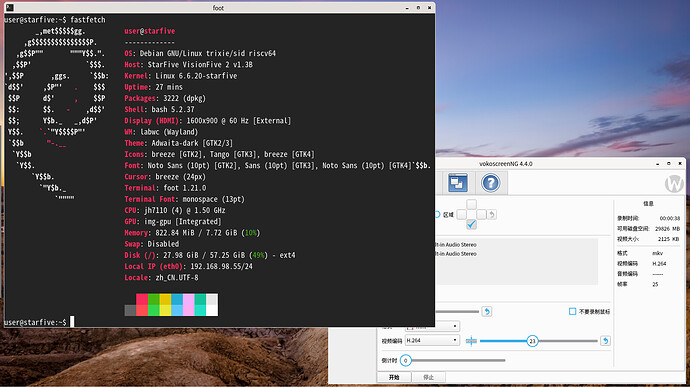
Task: Select the 区域 radio button
Action: [x=437, y=215]
